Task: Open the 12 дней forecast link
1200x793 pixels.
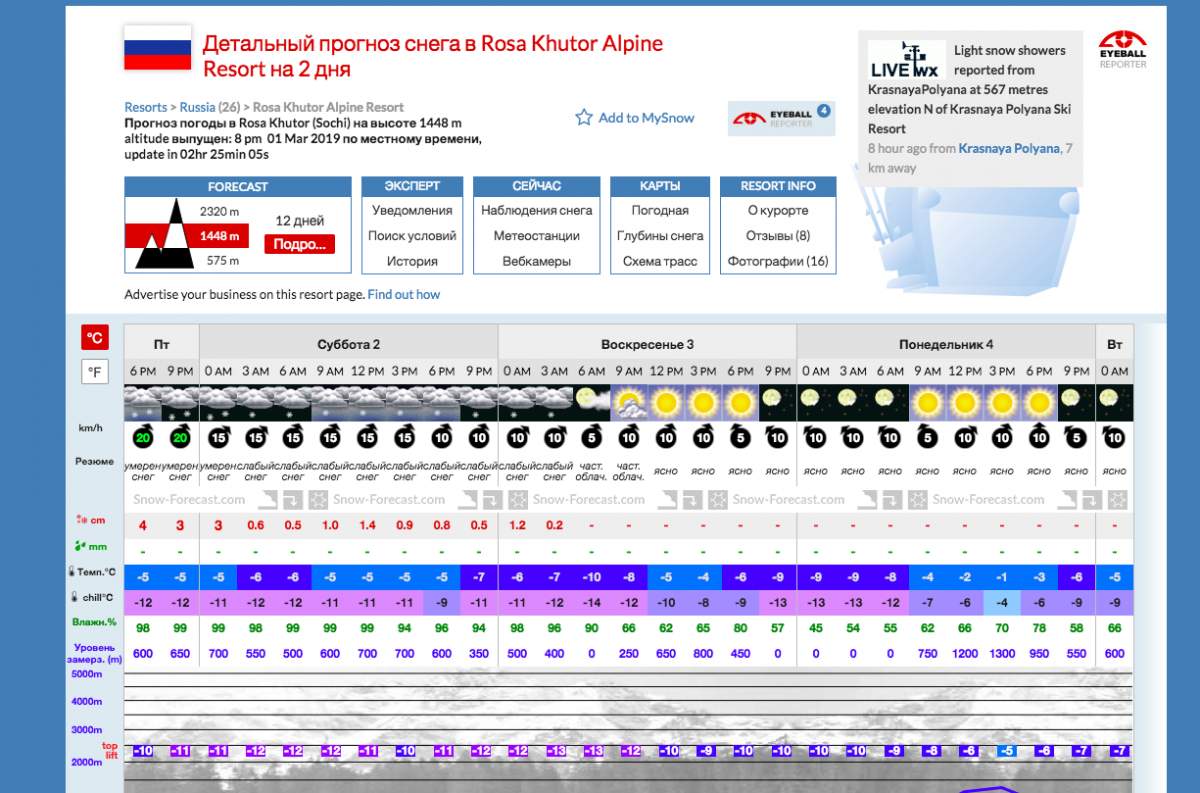Action: [x=300, y=221]
